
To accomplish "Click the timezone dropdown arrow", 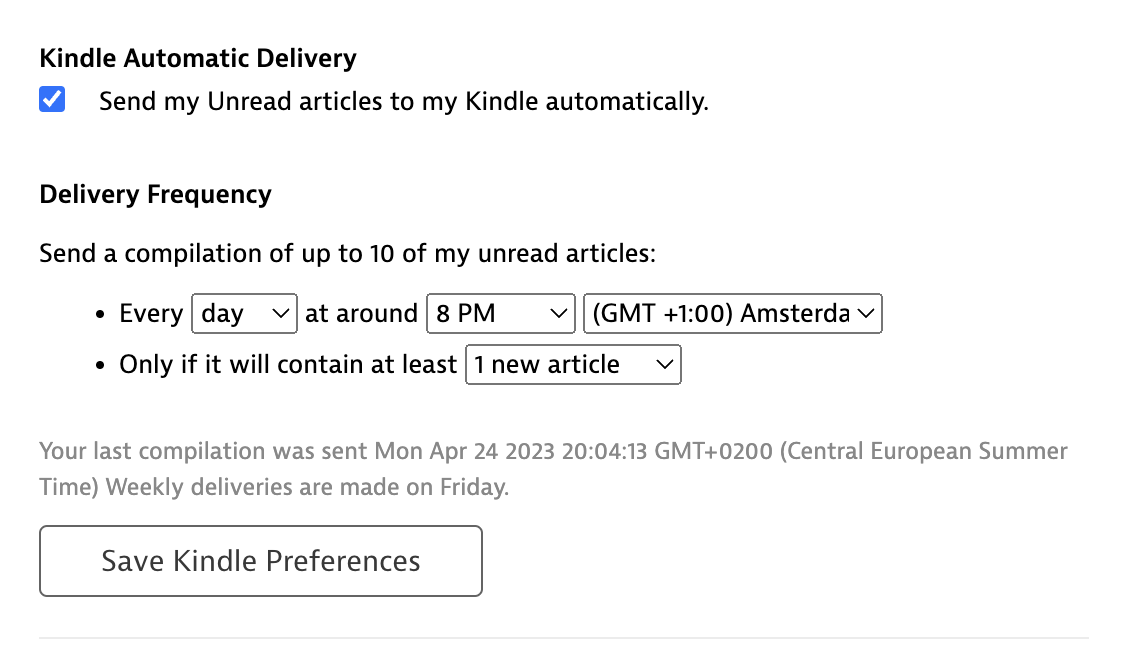I will [x=866, y=313].
